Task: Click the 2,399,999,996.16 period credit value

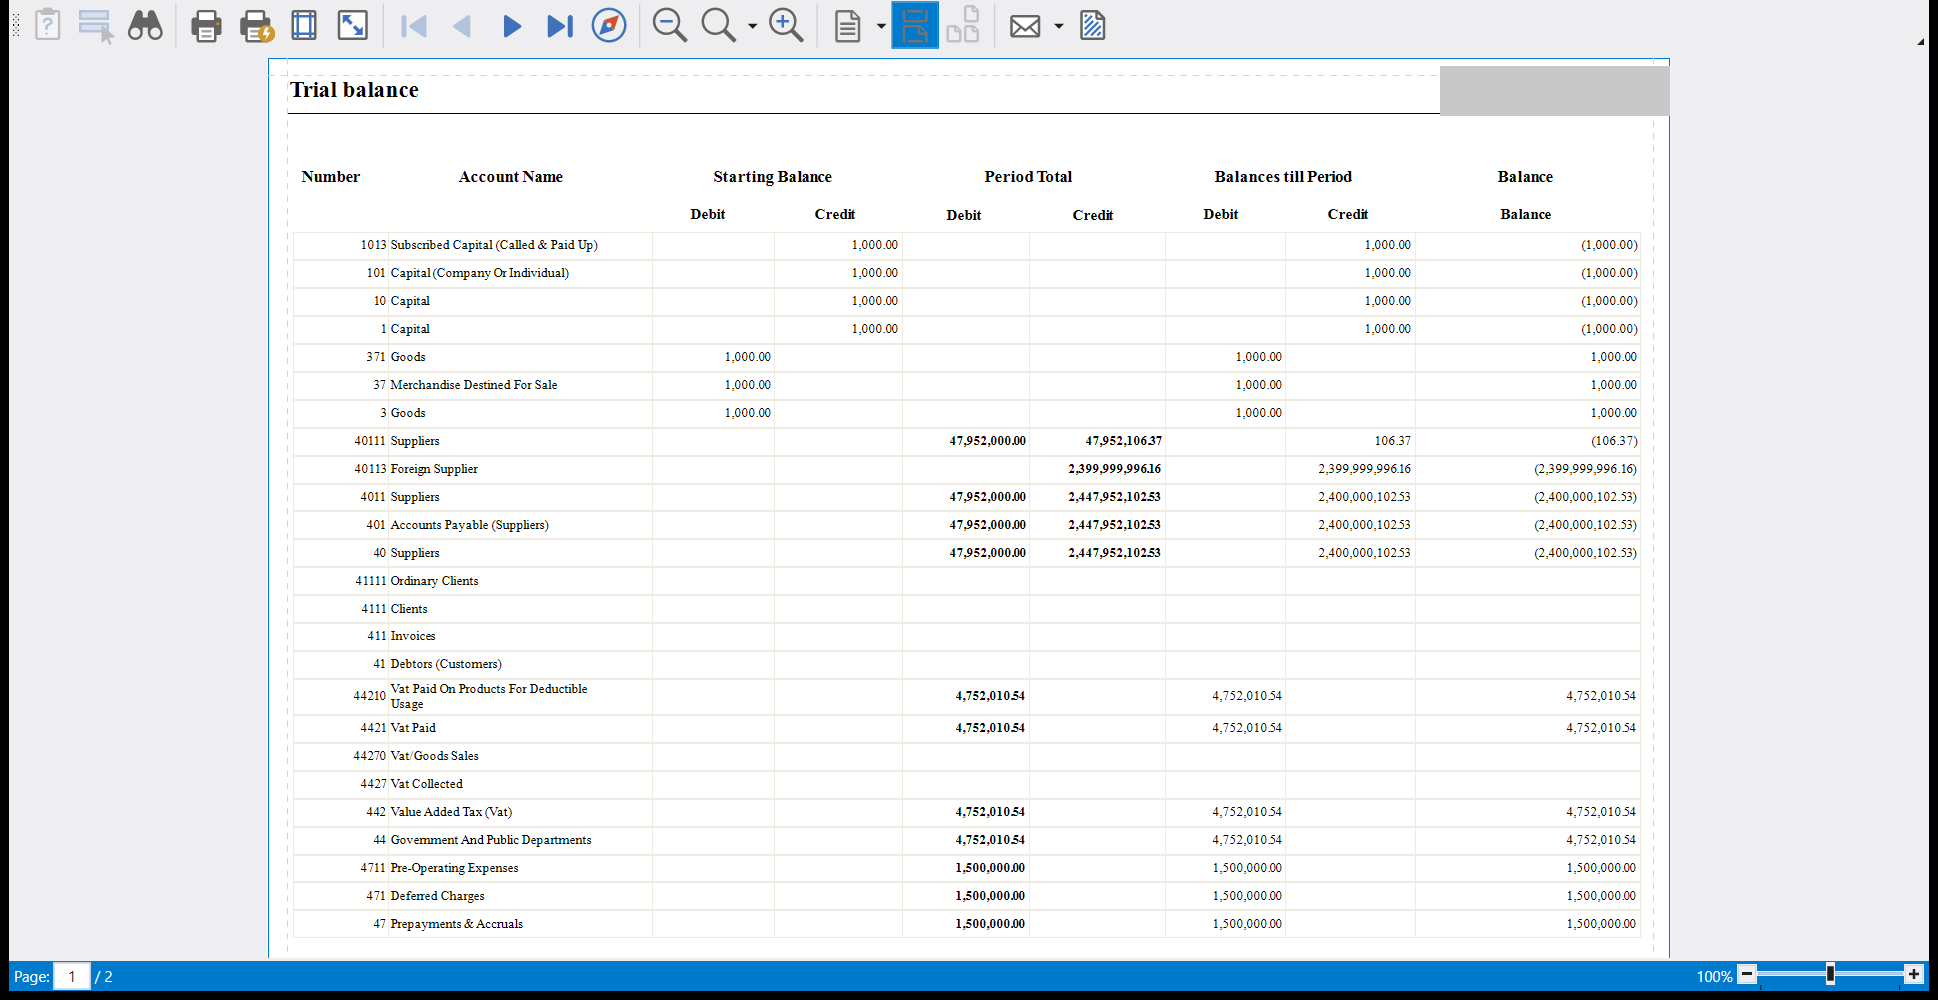Action: coord(1114,469)
